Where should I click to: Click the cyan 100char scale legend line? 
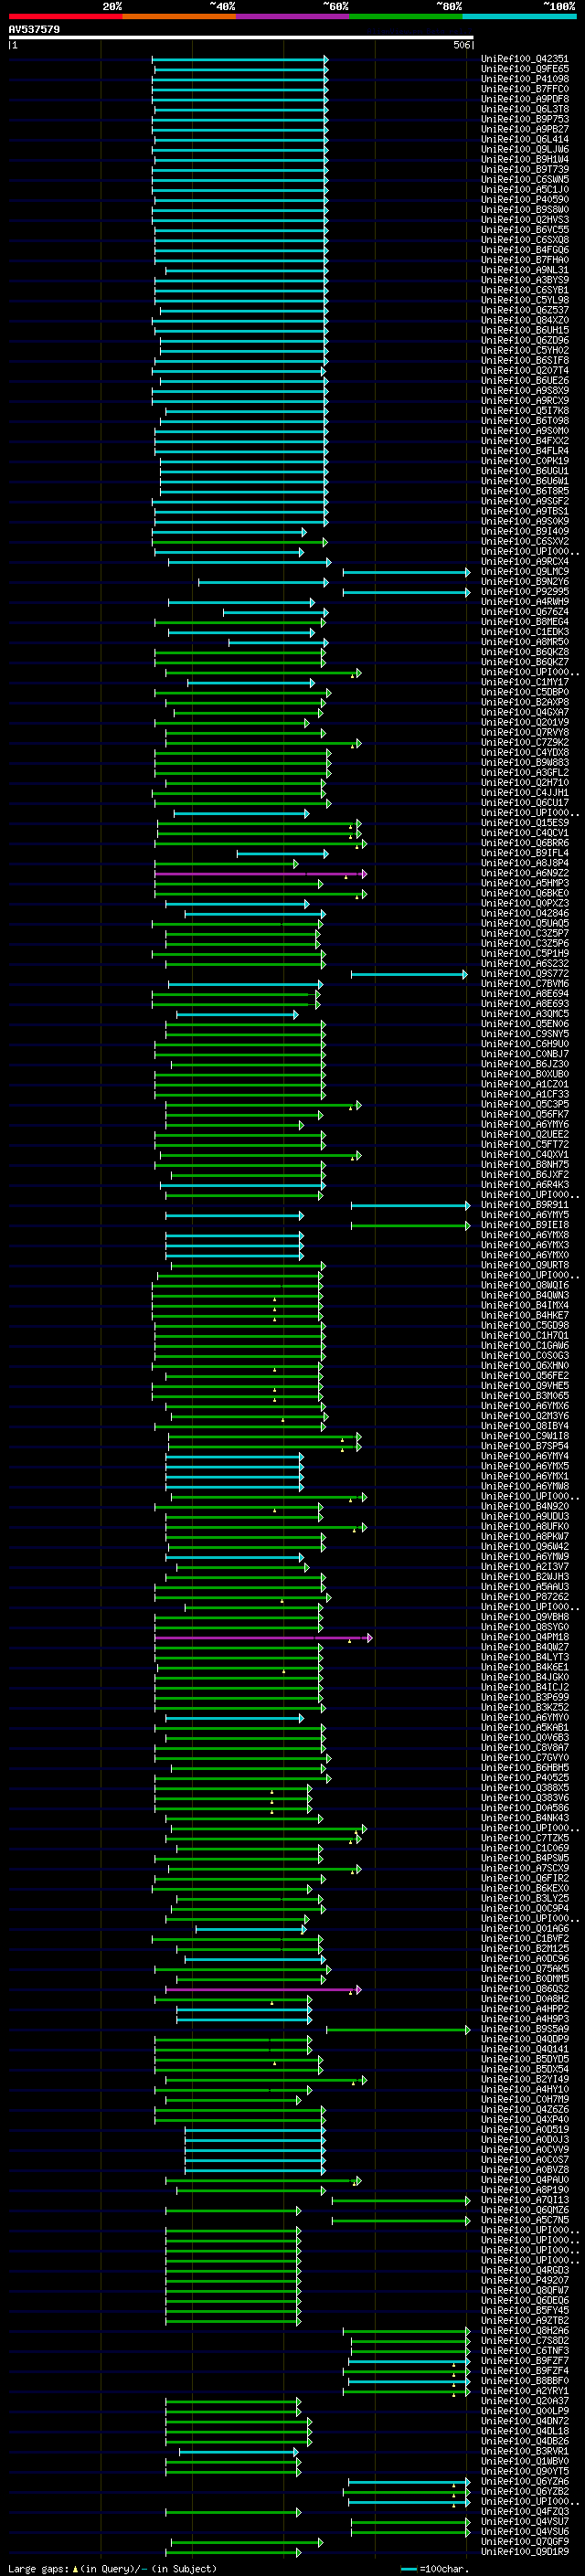[408, 2570]
